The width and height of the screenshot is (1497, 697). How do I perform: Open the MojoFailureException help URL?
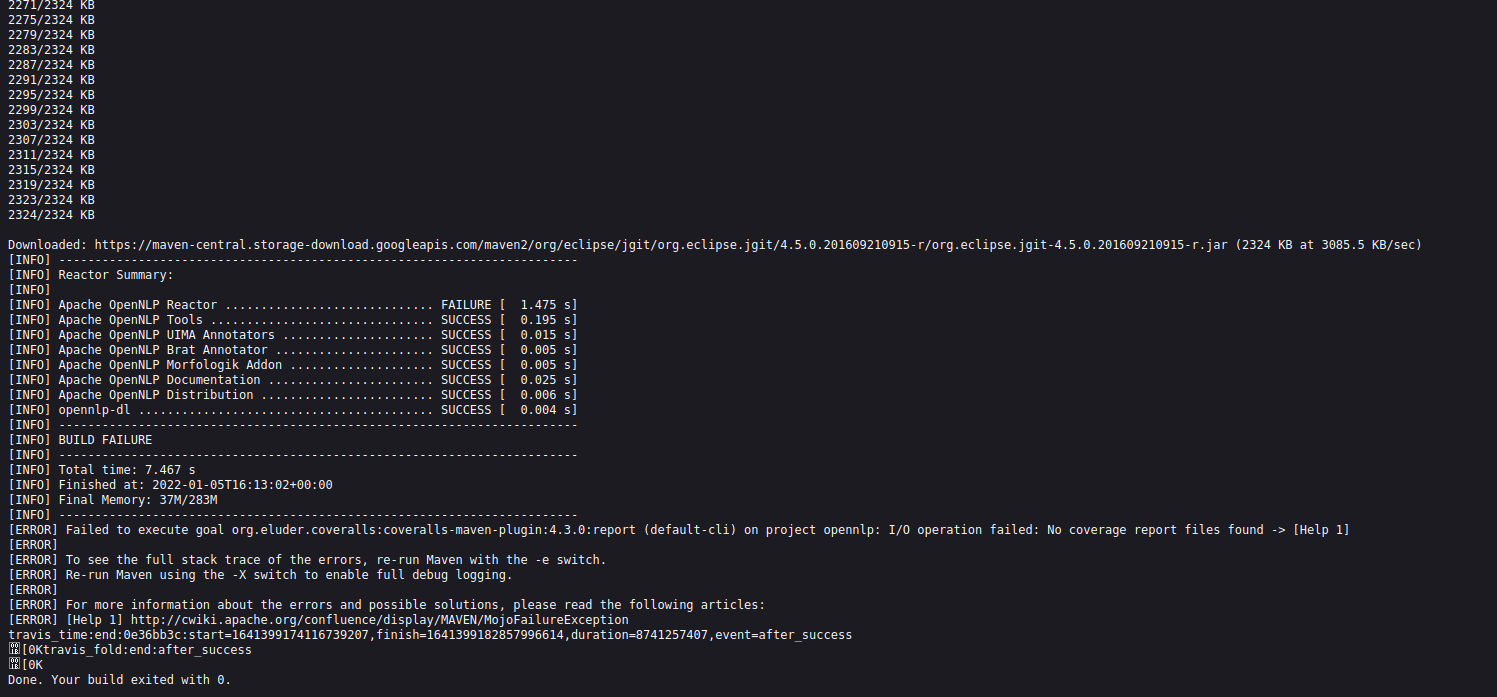click(x=379, y=620)
